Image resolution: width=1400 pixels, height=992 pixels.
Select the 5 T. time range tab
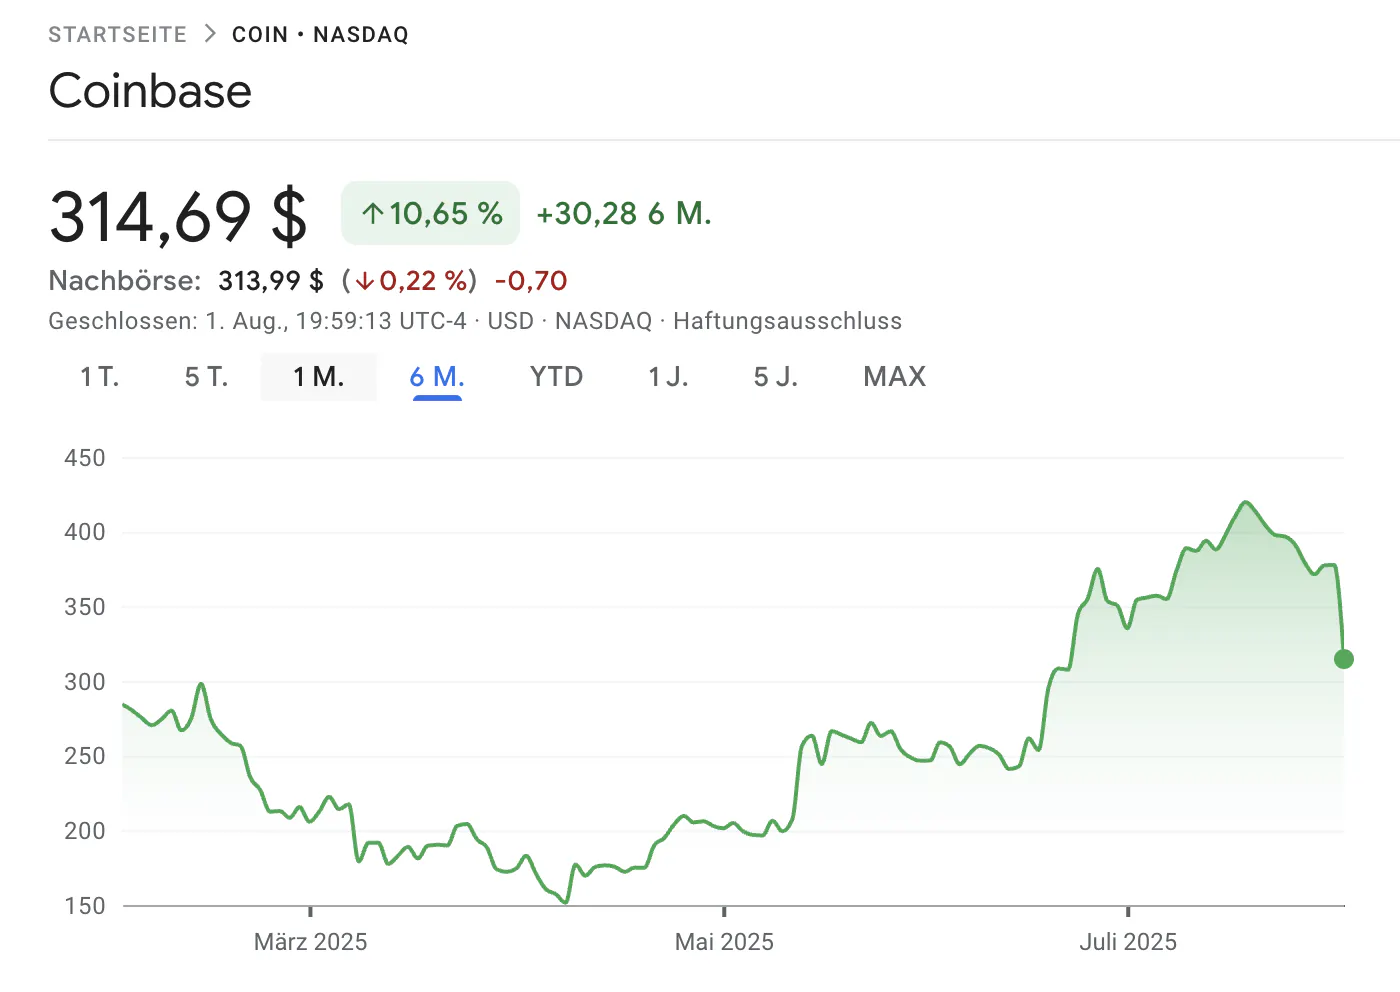(207, 377)
